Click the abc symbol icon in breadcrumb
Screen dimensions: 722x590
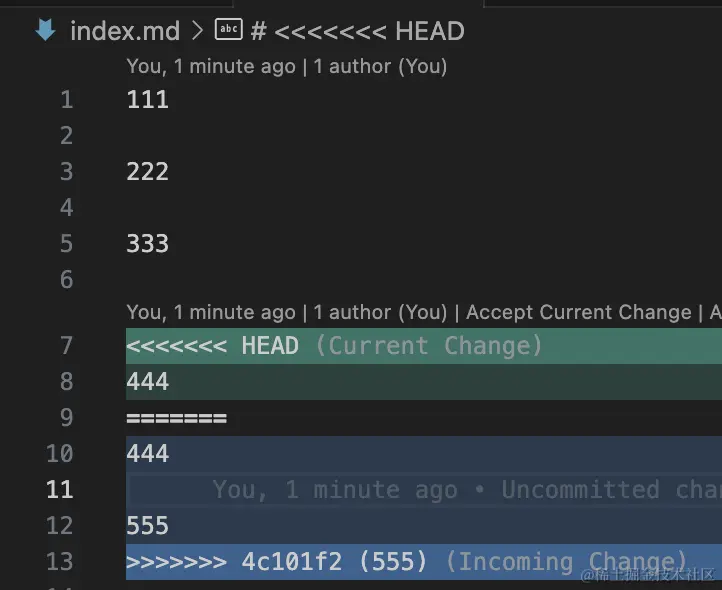click(x=228, y=29)
